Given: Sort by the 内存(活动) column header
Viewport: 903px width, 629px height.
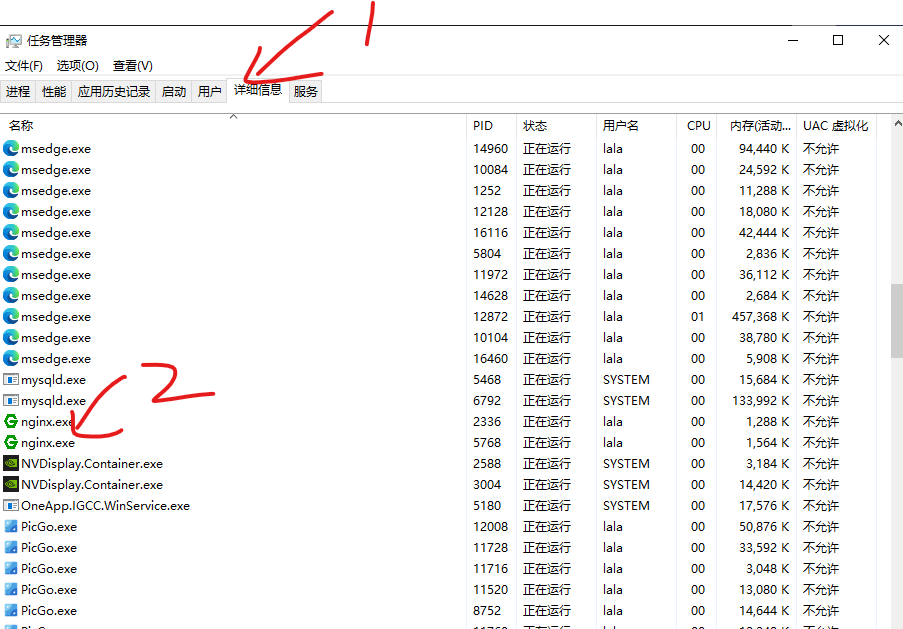Looking at the screenshot, I should (757, 125).
